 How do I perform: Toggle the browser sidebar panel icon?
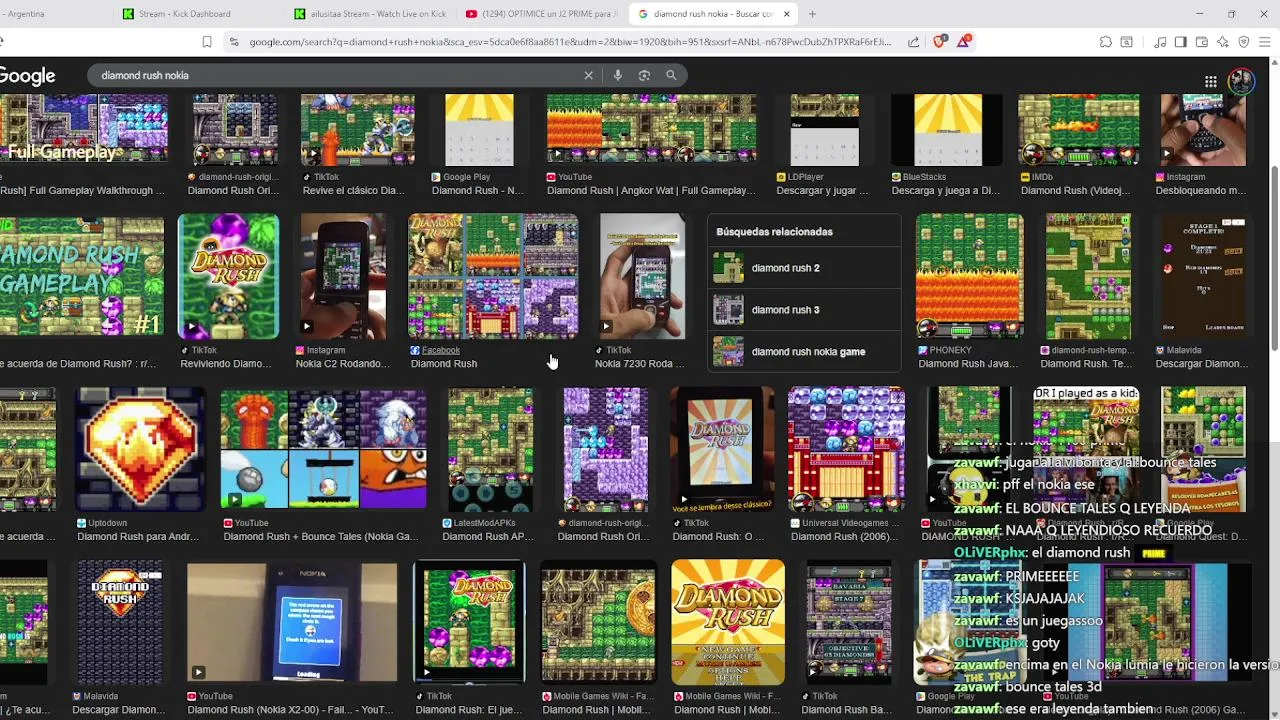[1180, 42]
